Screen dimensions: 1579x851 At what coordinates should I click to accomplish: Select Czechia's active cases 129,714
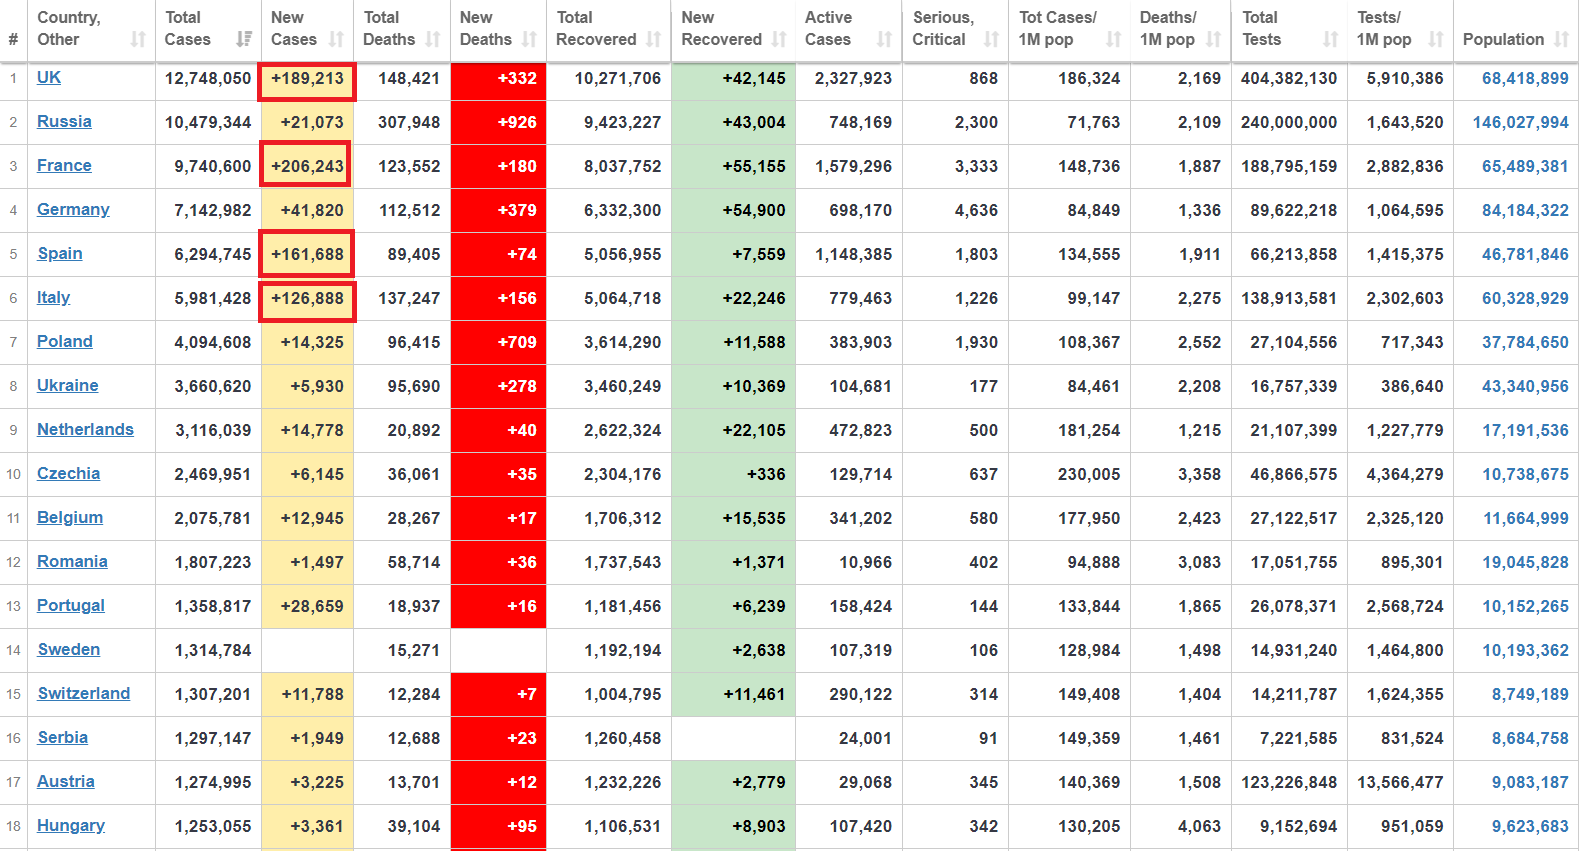coord(861,474)
